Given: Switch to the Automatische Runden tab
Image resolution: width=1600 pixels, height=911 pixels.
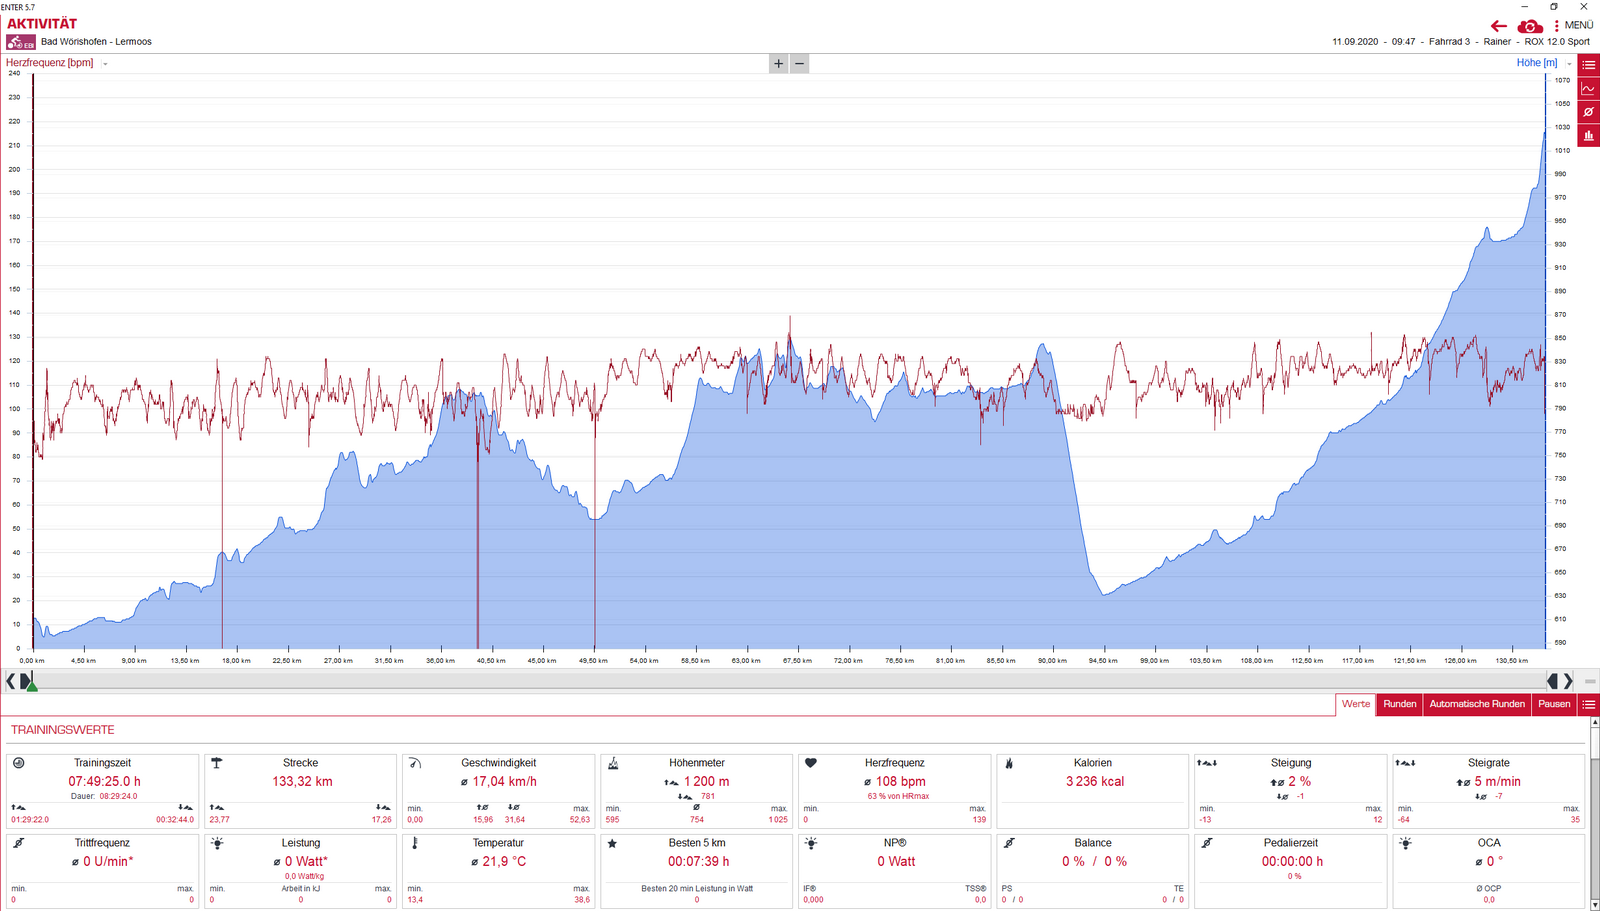Looking at the screenshot, I should point(1476,704).
